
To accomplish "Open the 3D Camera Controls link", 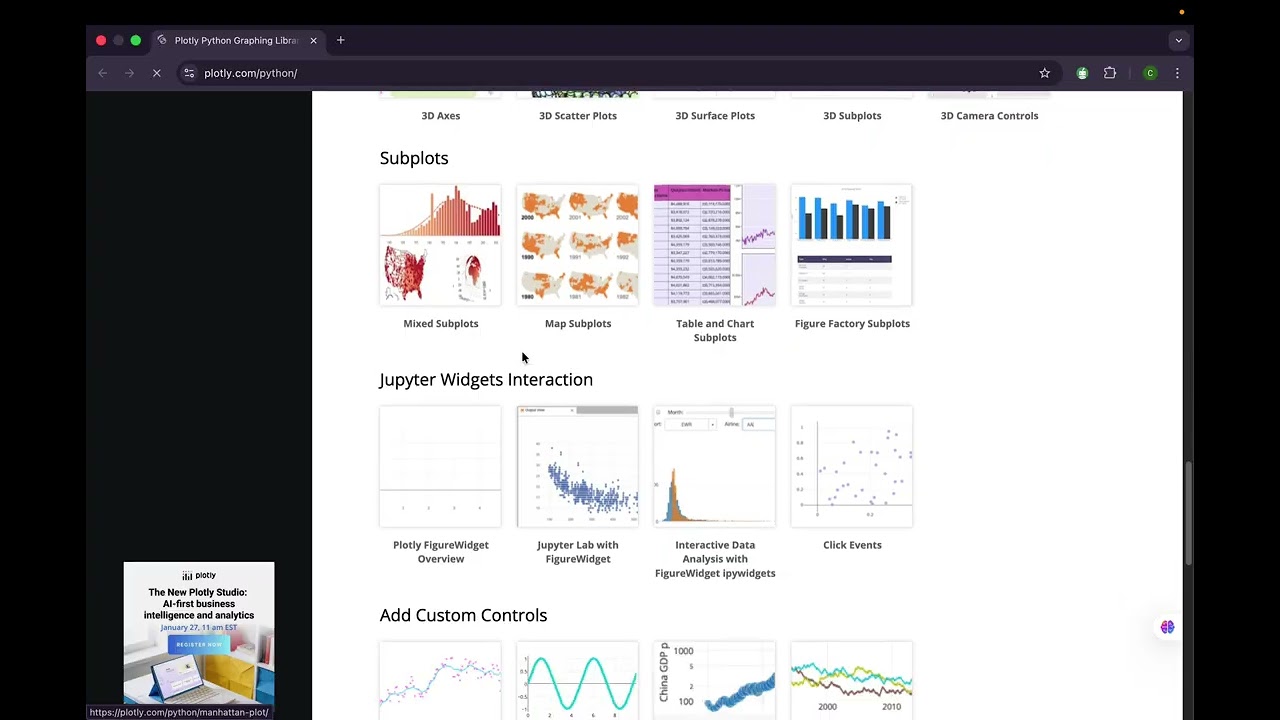I will point(989,115).
